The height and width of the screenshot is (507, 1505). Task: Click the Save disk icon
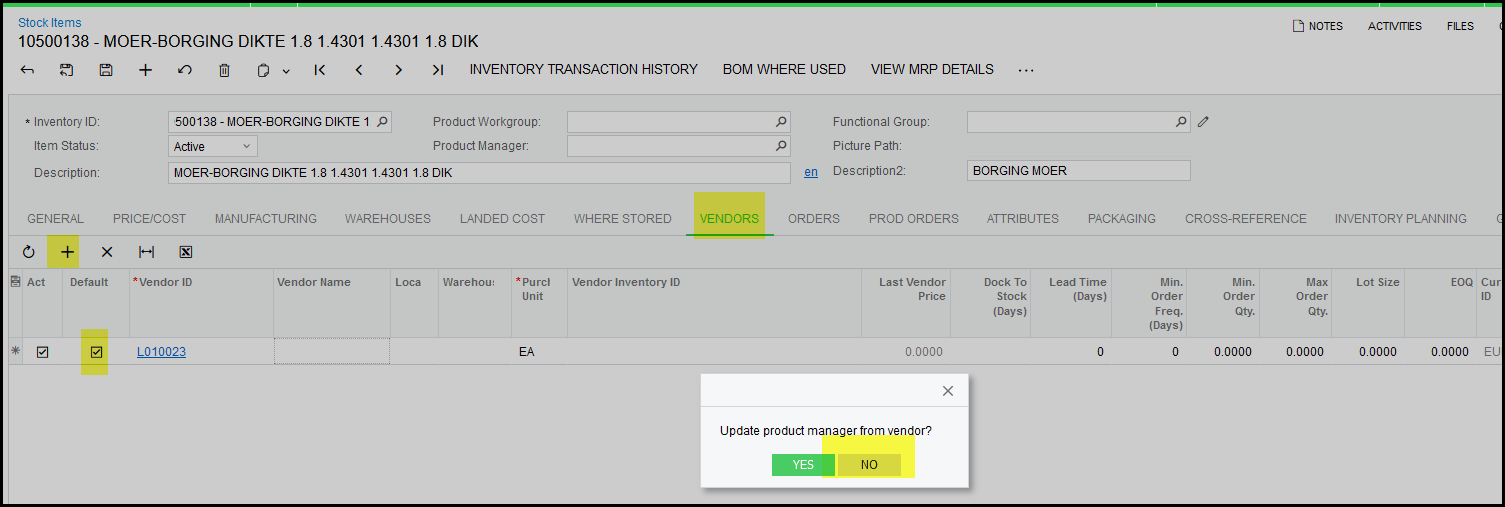tap(106, 70)
